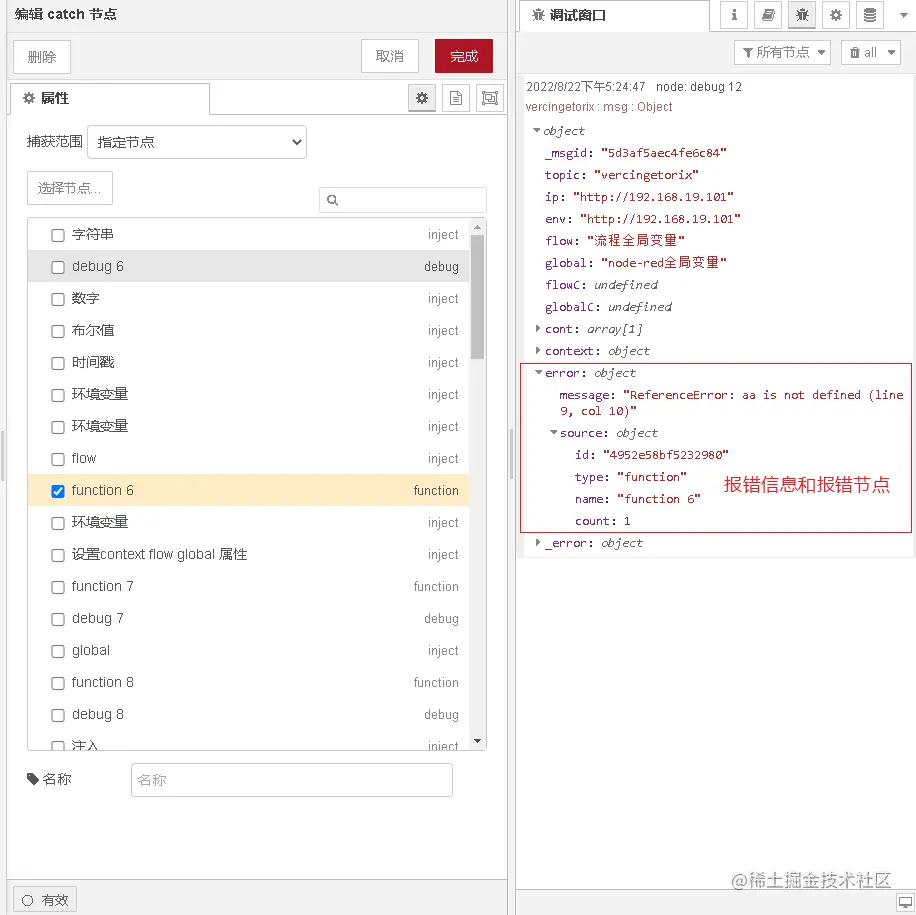Screen dimensions: 916x915
Task: Open the debug bug sidebar icon
Action: [802, 15]
